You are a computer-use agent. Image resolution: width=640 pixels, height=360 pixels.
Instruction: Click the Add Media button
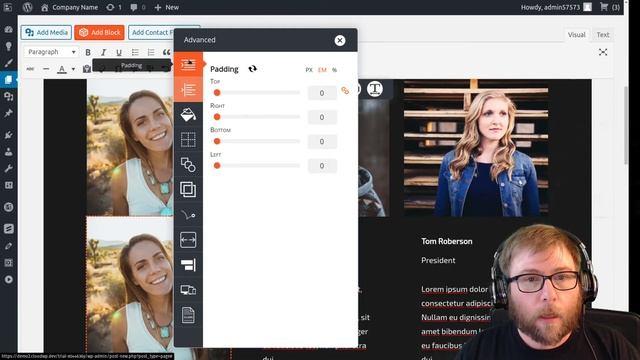[47, 32]
